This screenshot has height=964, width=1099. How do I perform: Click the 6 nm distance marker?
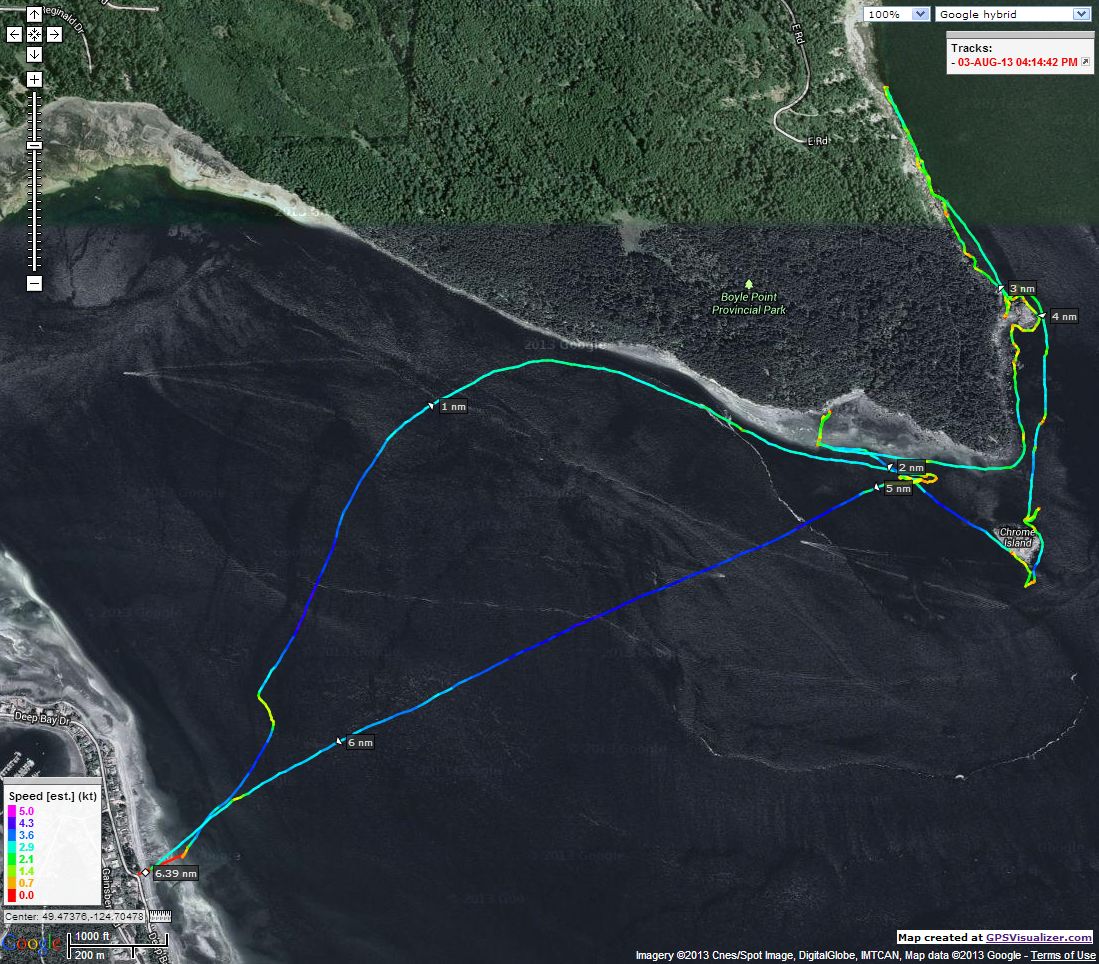[x=360, y=742]
